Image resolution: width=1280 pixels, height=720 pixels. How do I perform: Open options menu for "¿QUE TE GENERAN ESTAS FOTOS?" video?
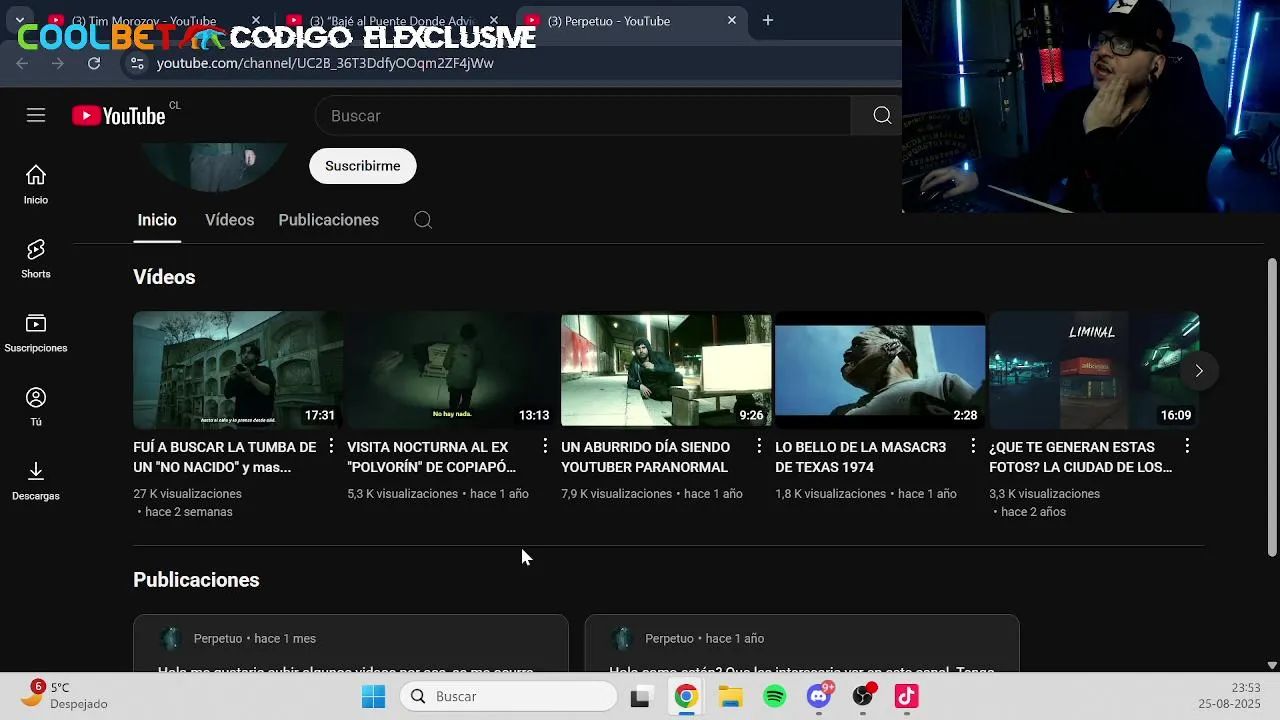[1187, 446]
